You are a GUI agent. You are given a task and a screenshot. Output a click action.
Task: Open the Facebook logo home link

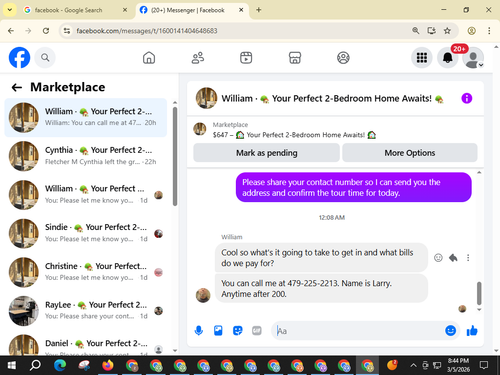click(x=19, y=58)
